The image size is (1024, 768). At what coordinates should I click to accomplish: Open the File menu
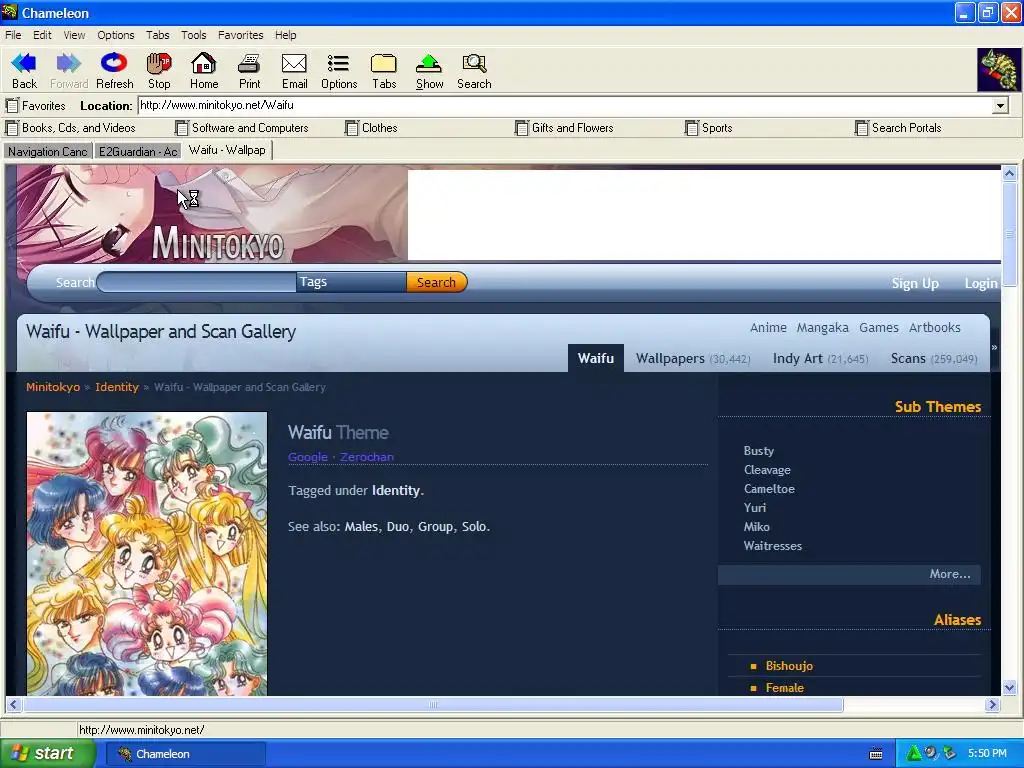[x=13, y=35]
